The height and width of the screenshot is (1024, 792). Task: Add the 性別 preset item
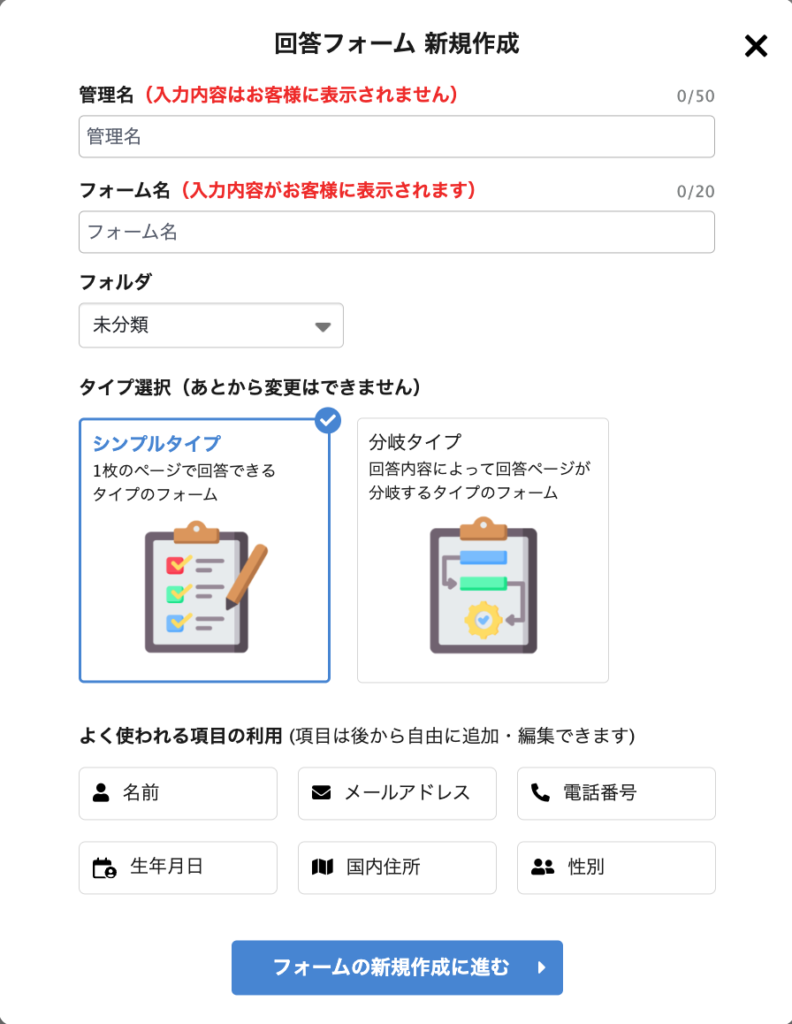click(616, 867)
